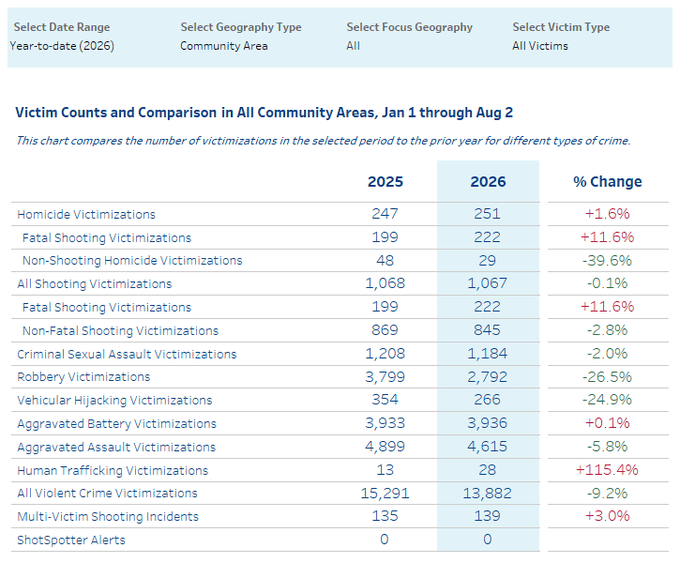Select the All Shooting Victimizations row
This screenshot has width=680, height=563.
pyautogui.click(x=340, y=284)
